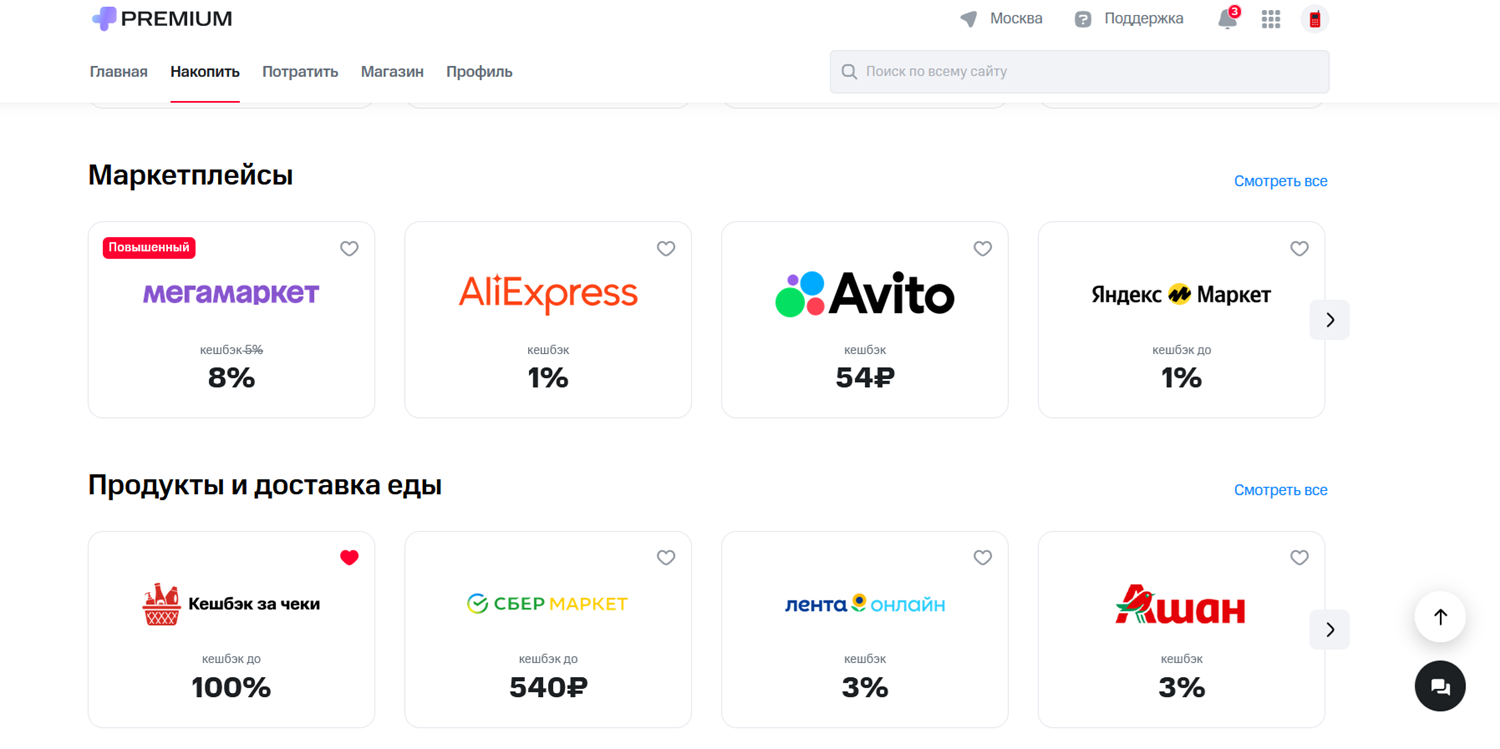
Task: Click the search magnifier icon
Action: [x=849, y=72]
